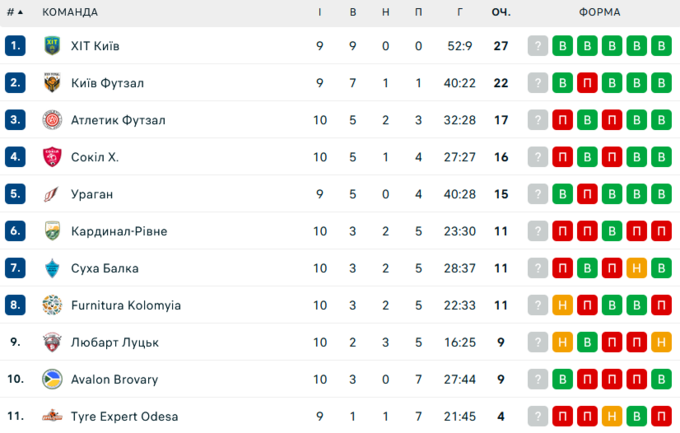Click the rank 1 position badge
680x433 pixels.
[x=14, y=46]
